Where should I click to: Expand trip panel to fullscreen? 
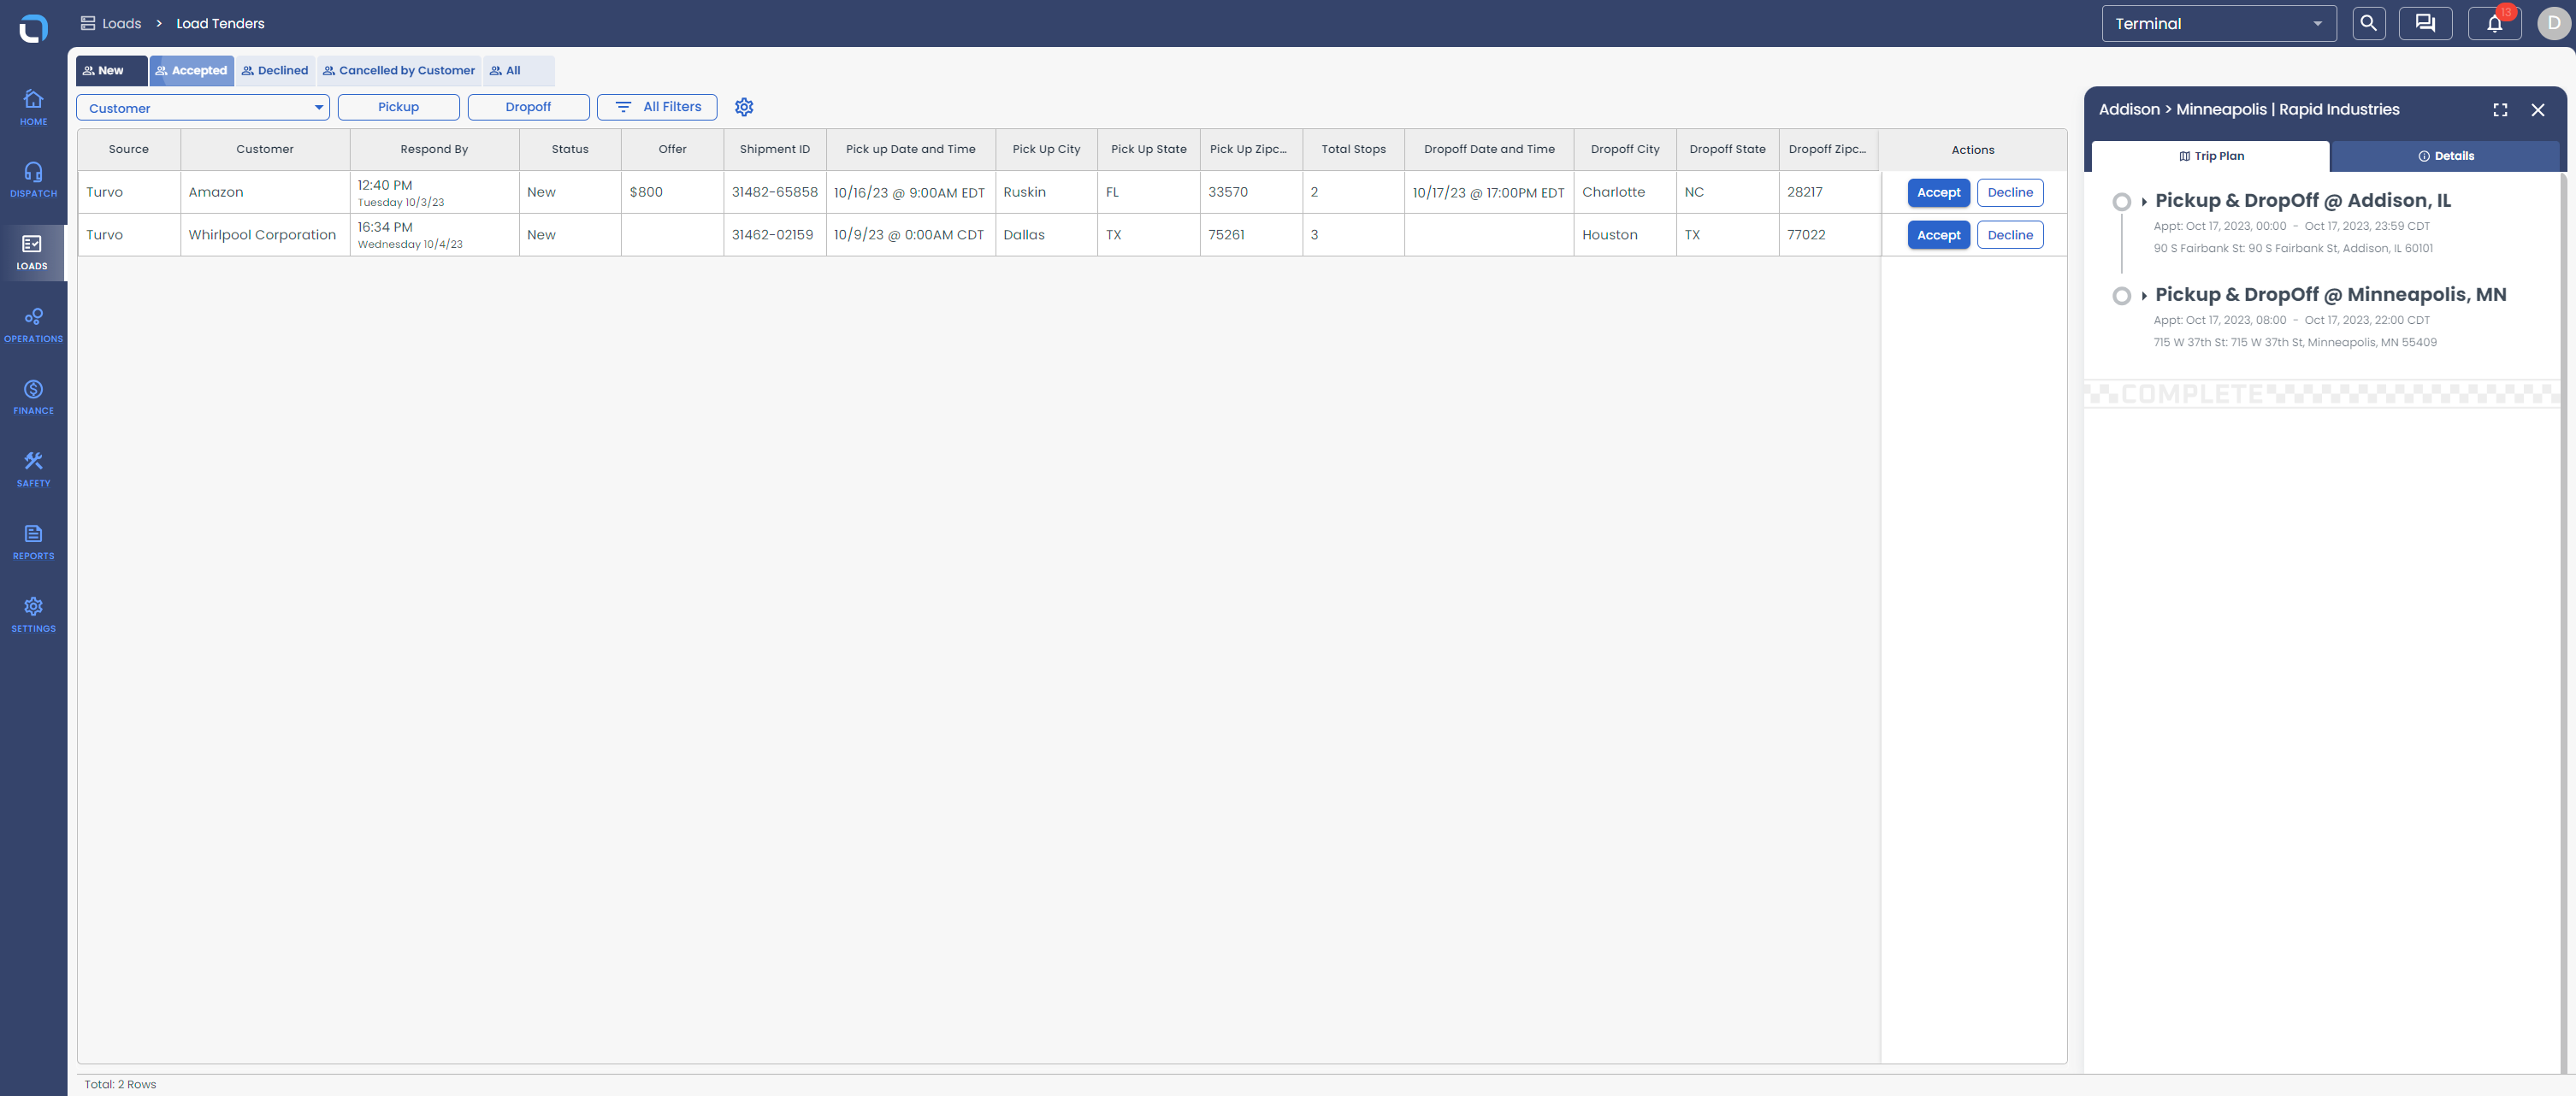[2500, 110]
